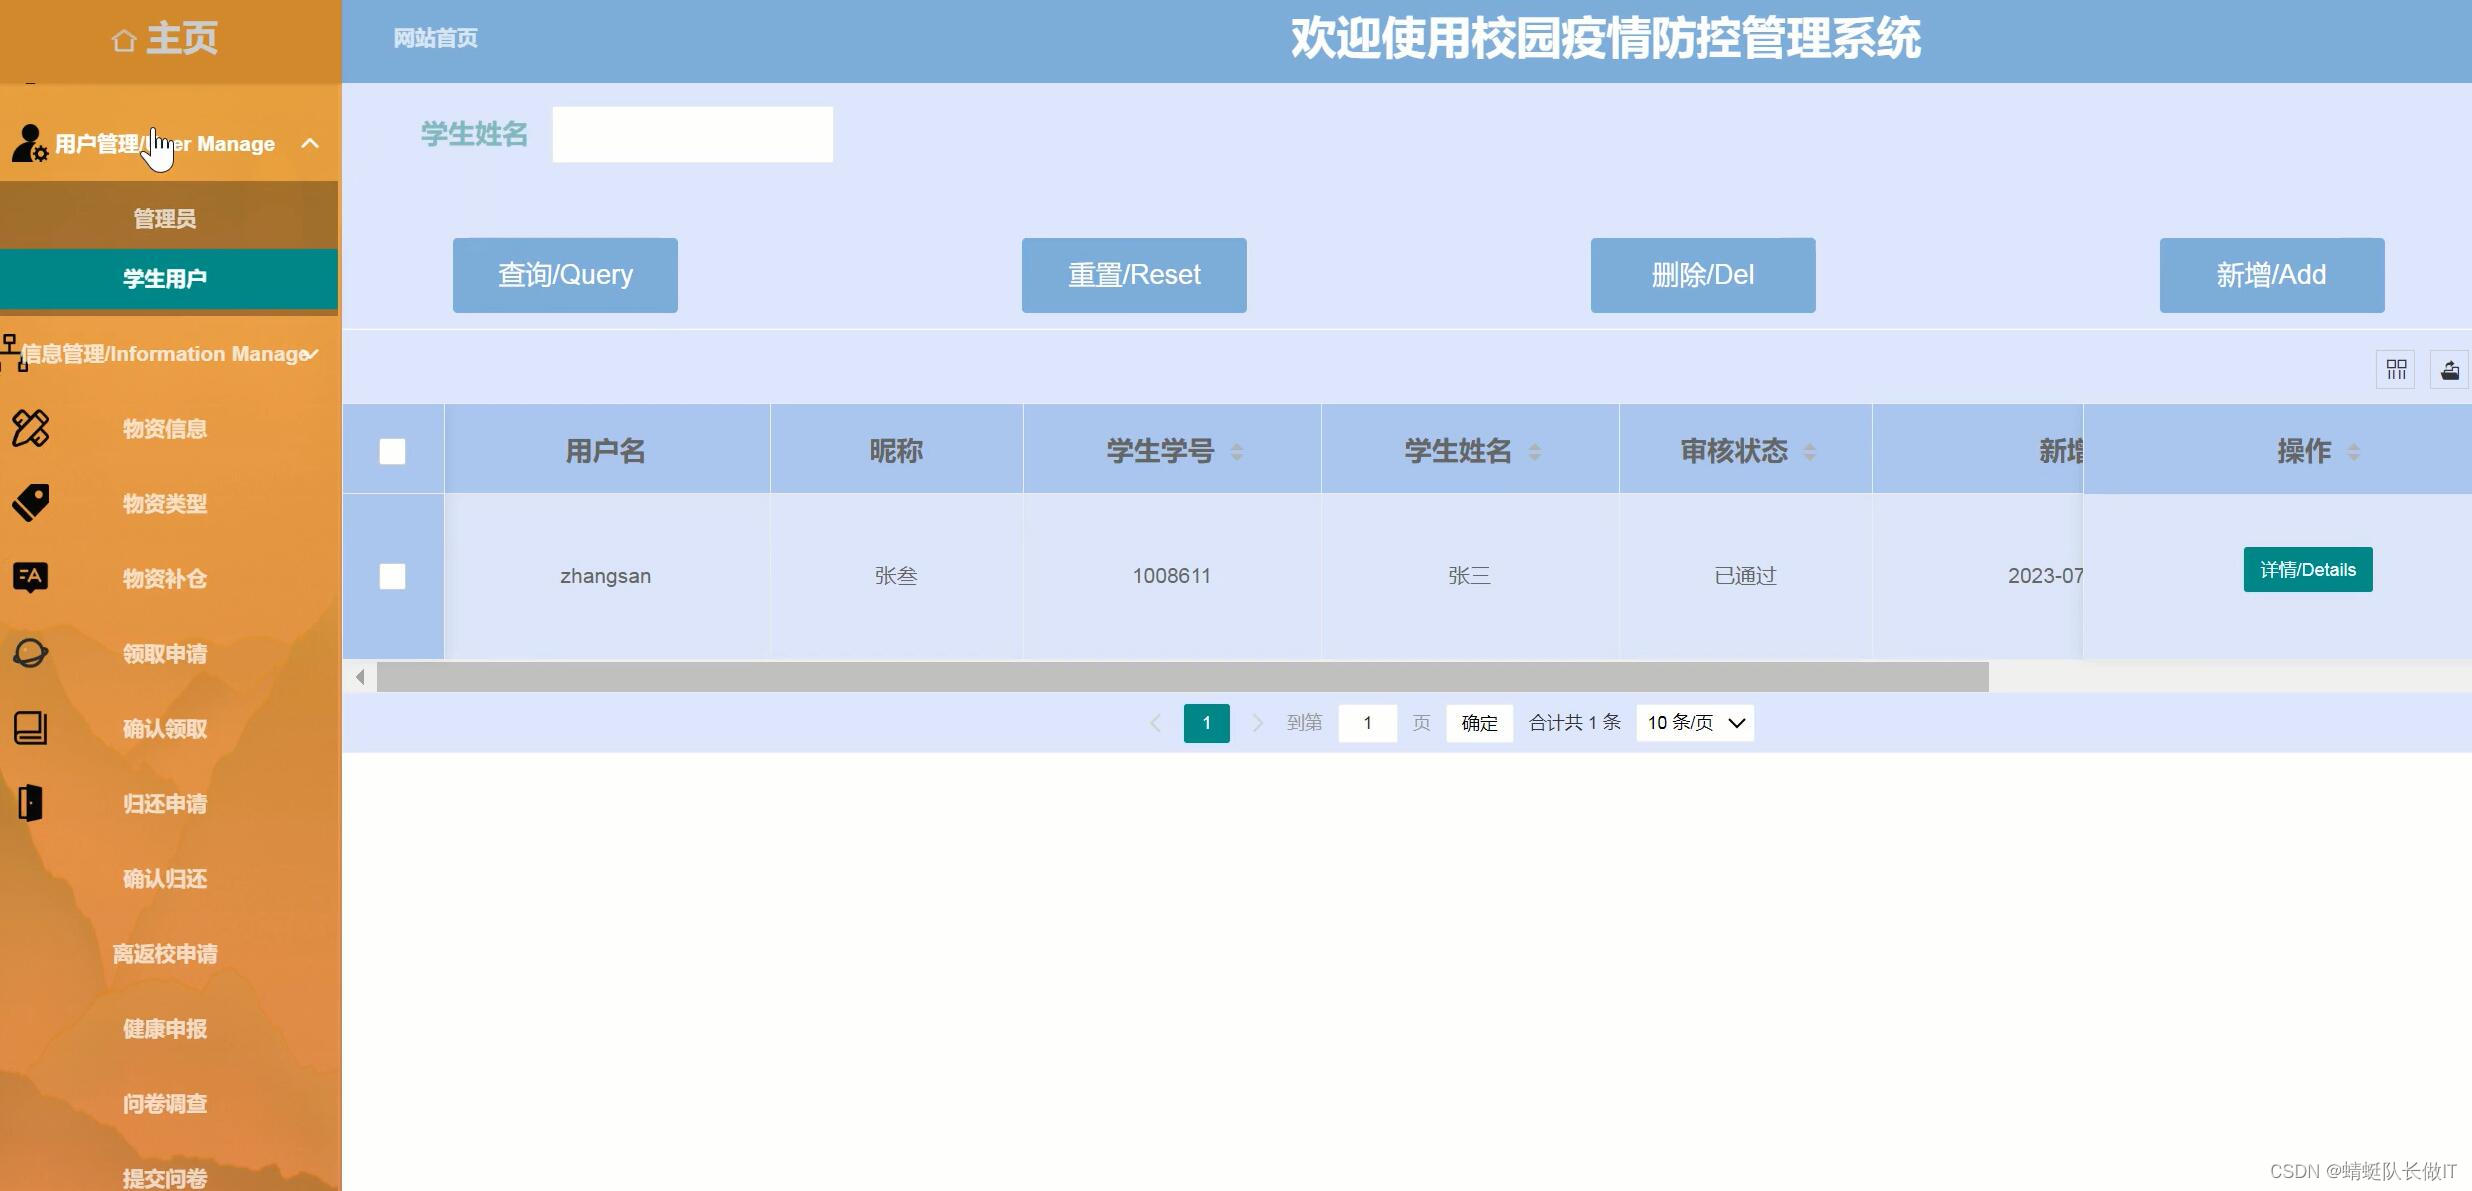The image size is (2472, 1191).
Task: Sort by 学生学号 column arrows
Action: coord(1237,452)
